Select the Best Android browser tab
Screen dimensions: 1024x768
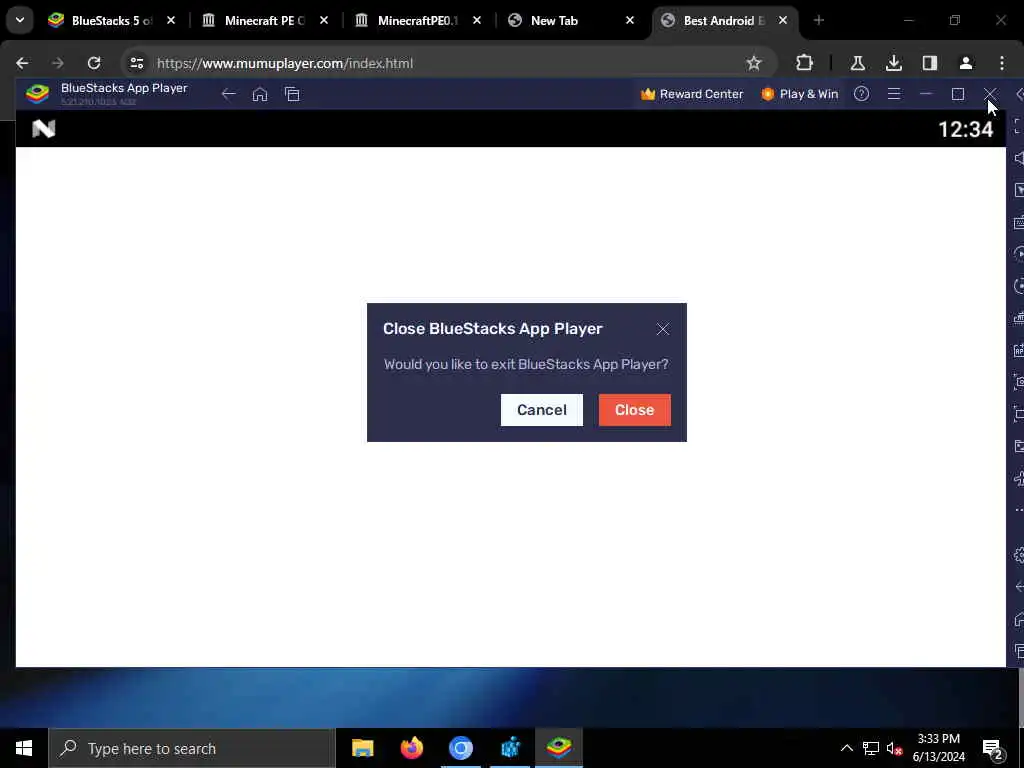tap(715, 20)
